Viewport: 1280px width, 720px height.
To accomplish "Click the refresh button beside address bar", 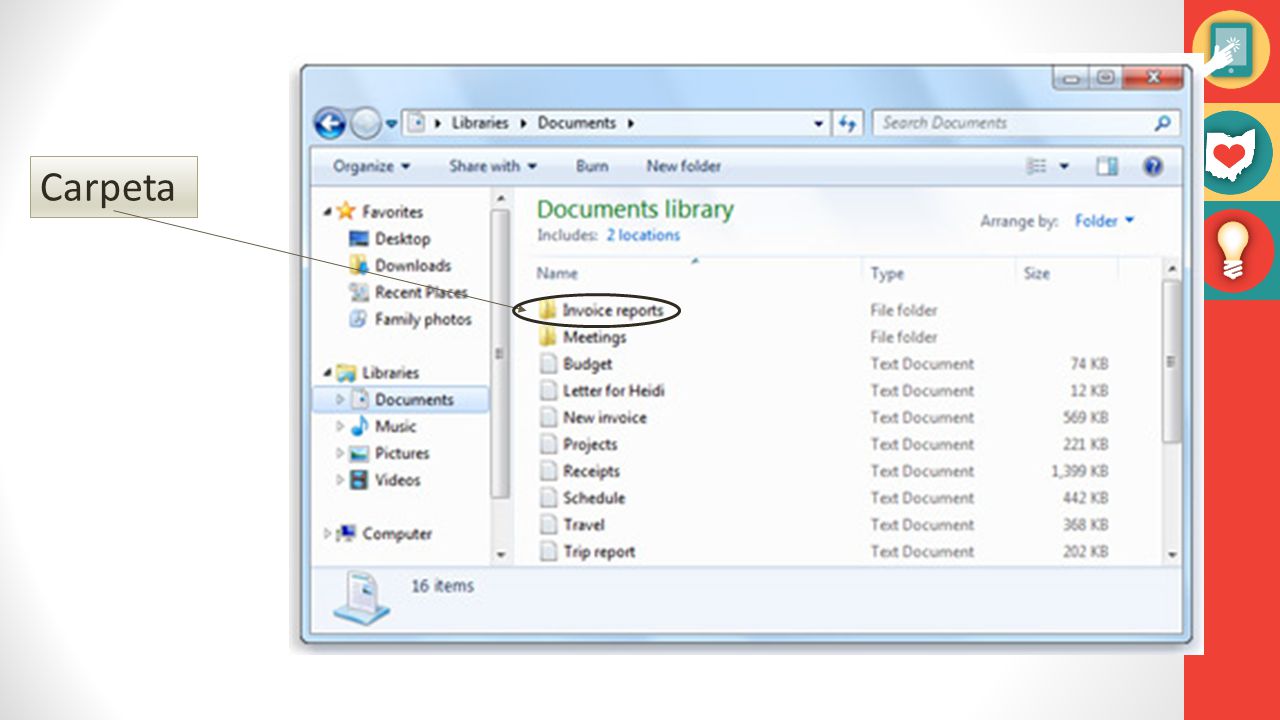I will (848, 123).
